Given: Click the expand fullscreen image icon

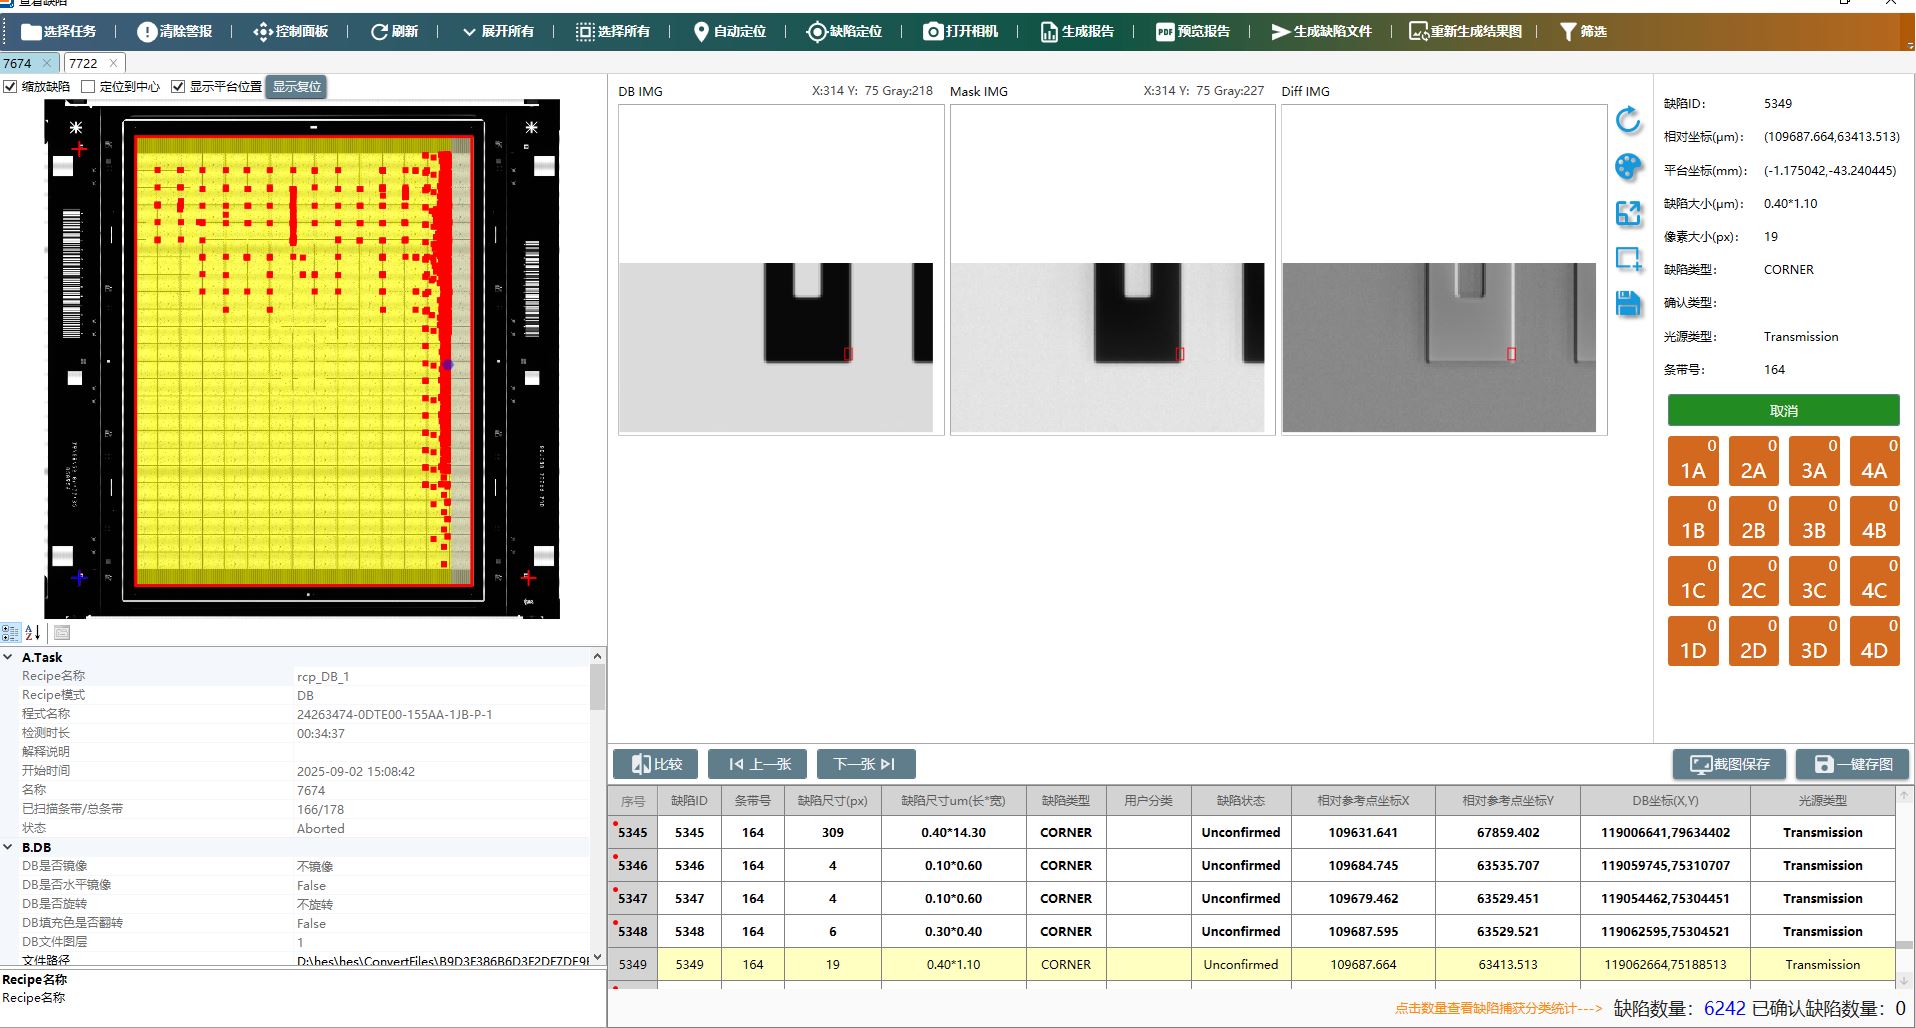Looking at the screenshot, I should click(x=1628, y=213).
